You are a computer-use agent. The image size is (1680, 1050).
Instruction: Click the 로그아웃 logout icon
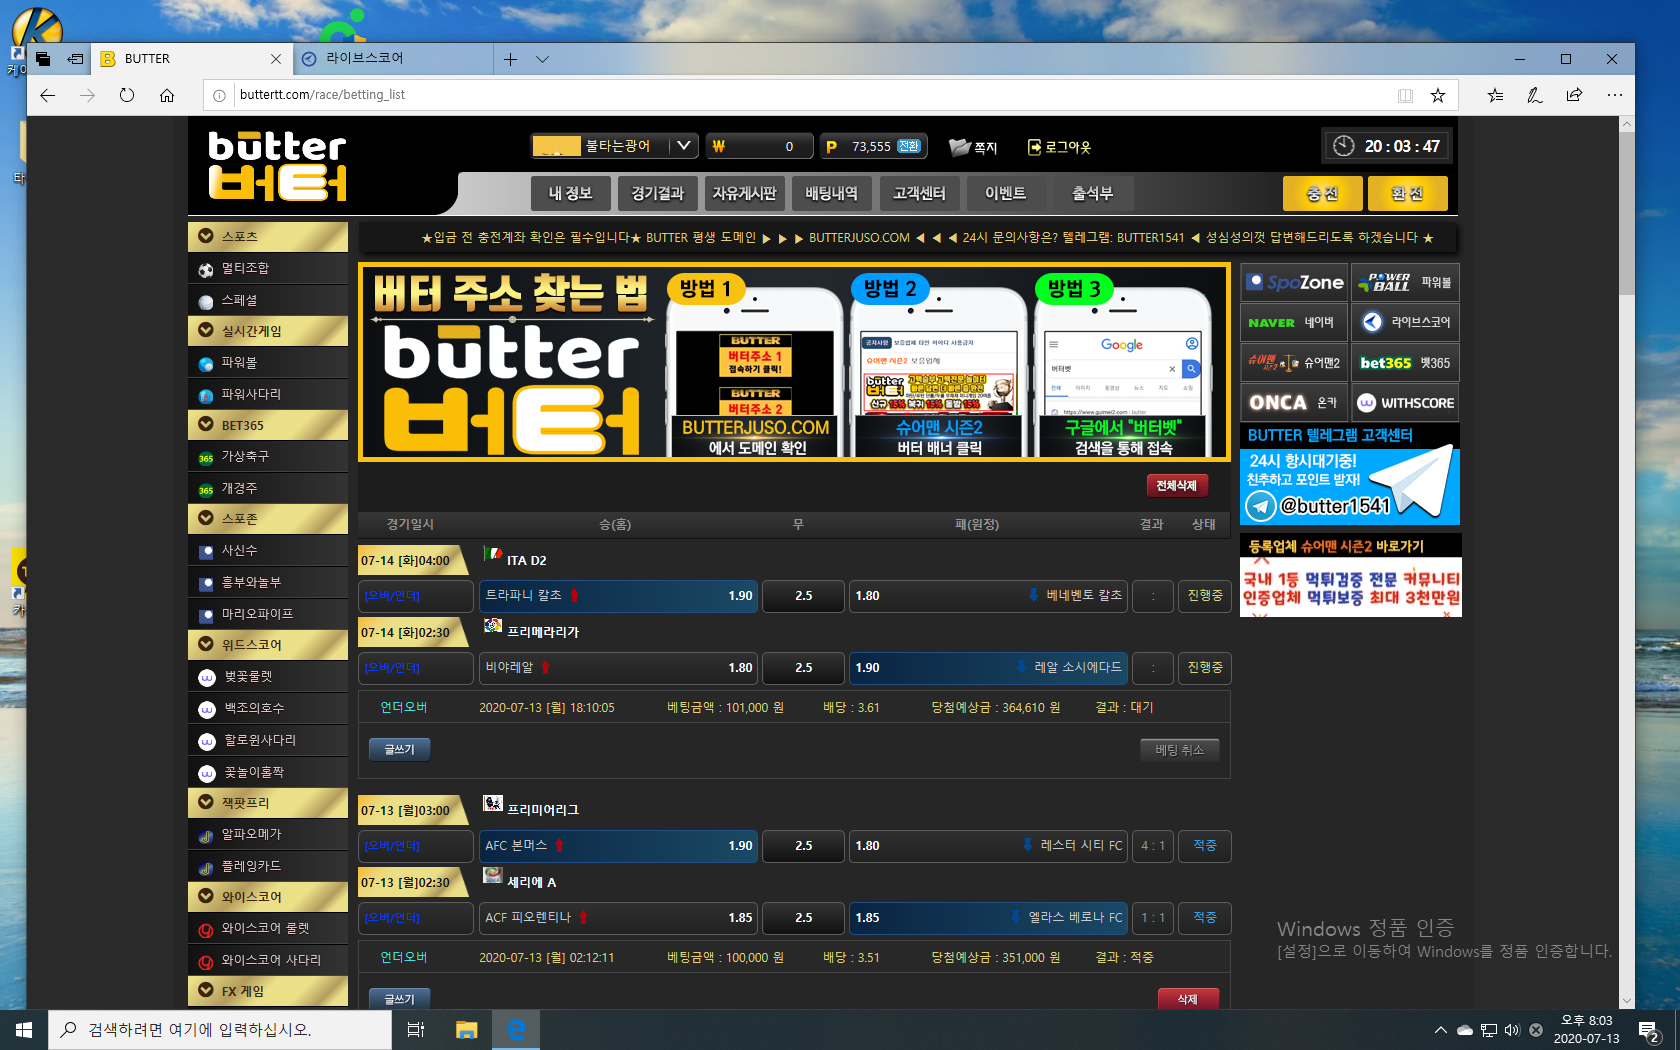pos(1034,147)
